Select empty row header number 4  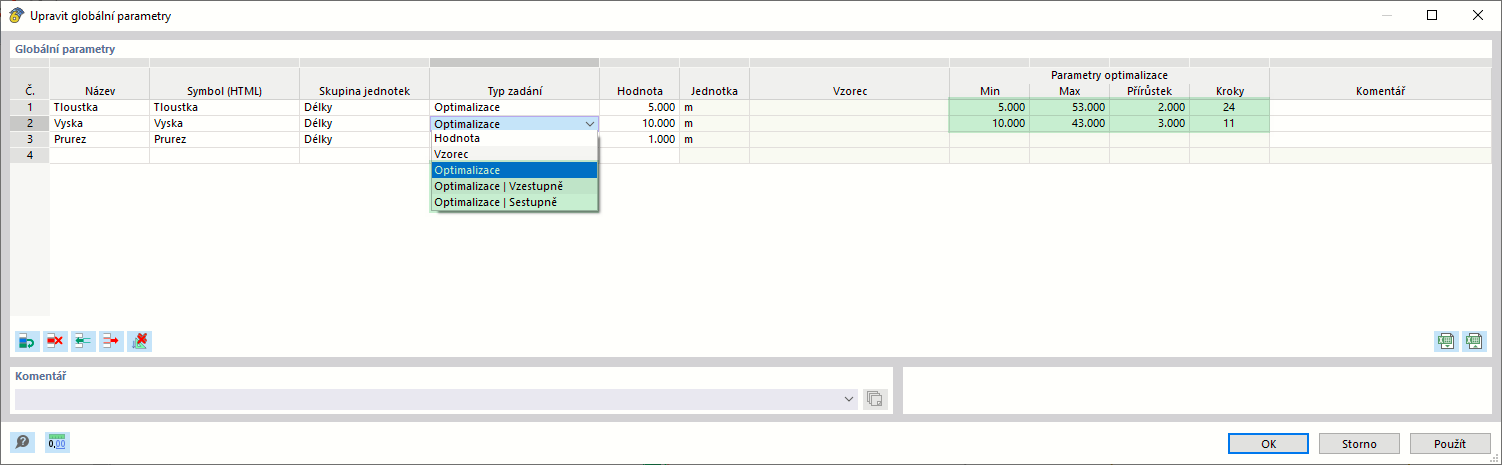[30, 155]
